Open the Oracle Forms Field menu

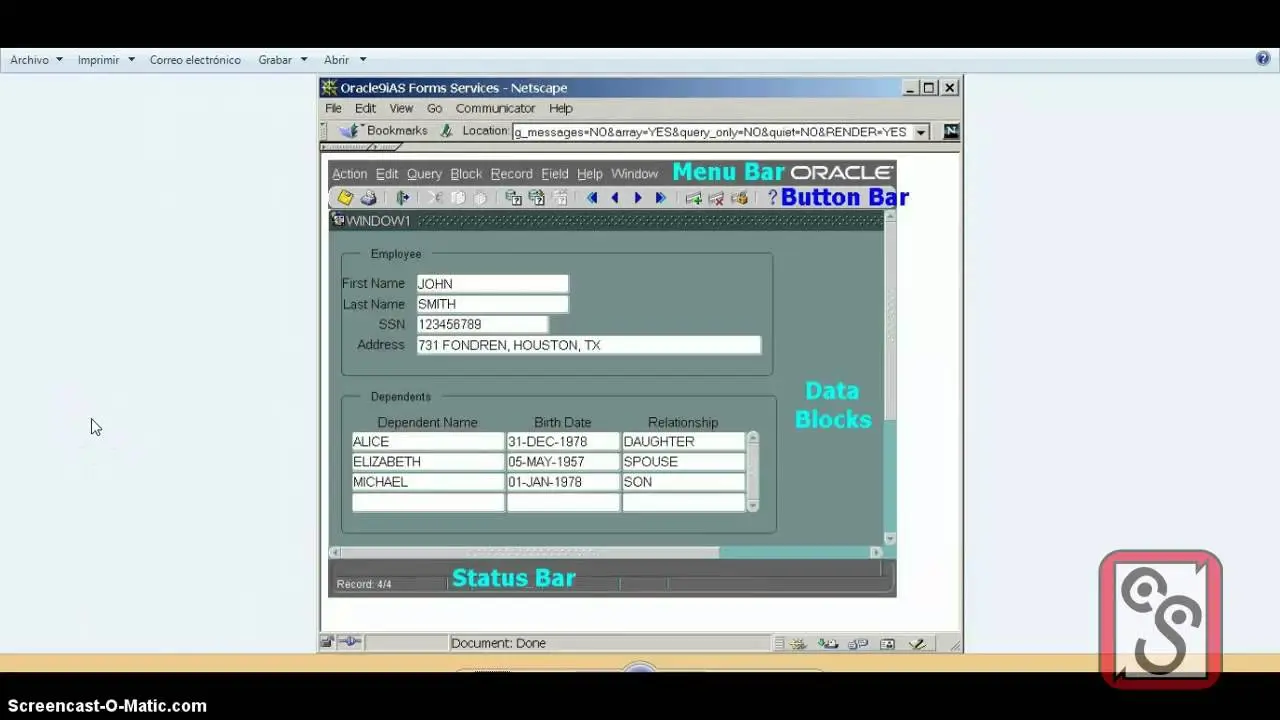tap(555, 174)
